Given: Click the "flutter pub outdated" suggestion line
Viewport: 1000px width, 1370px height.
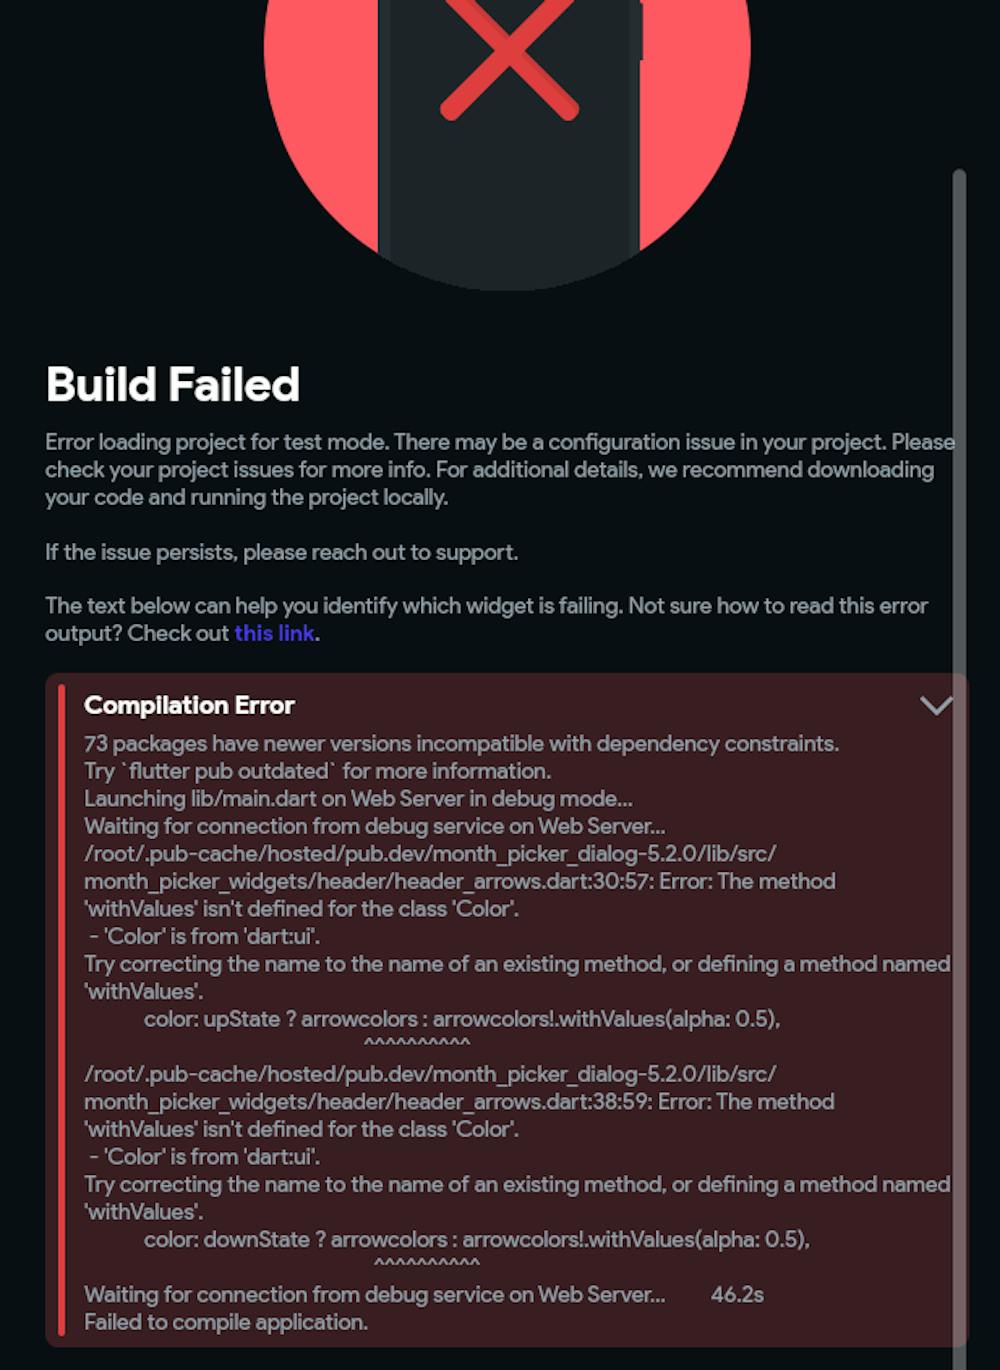Looking at the screenshot, I should coord(317,771).
